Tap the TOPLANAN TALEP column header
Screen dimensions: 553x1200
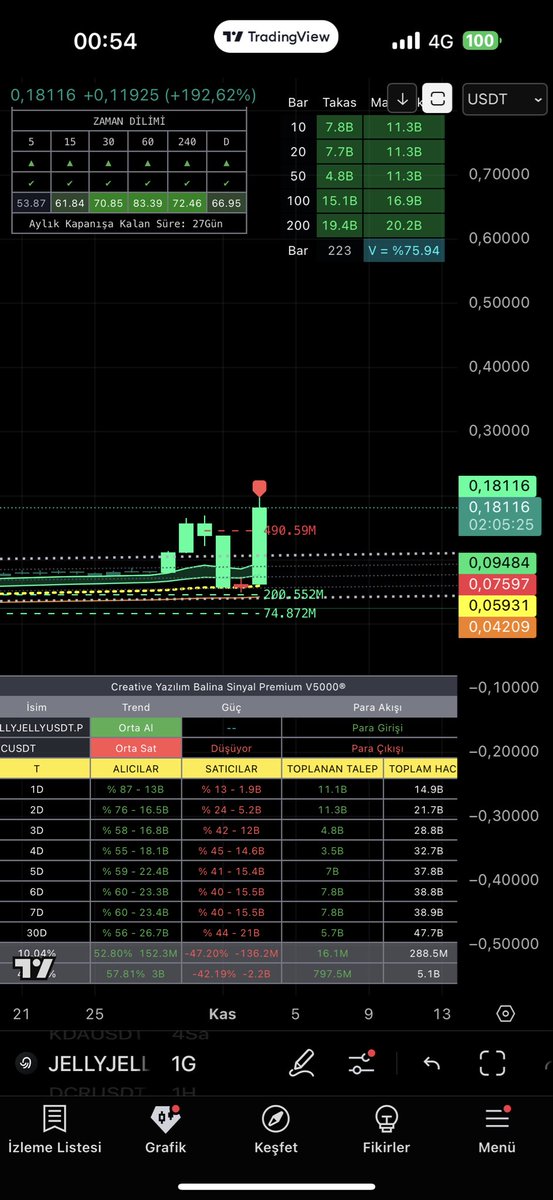[x=332, y=769]
